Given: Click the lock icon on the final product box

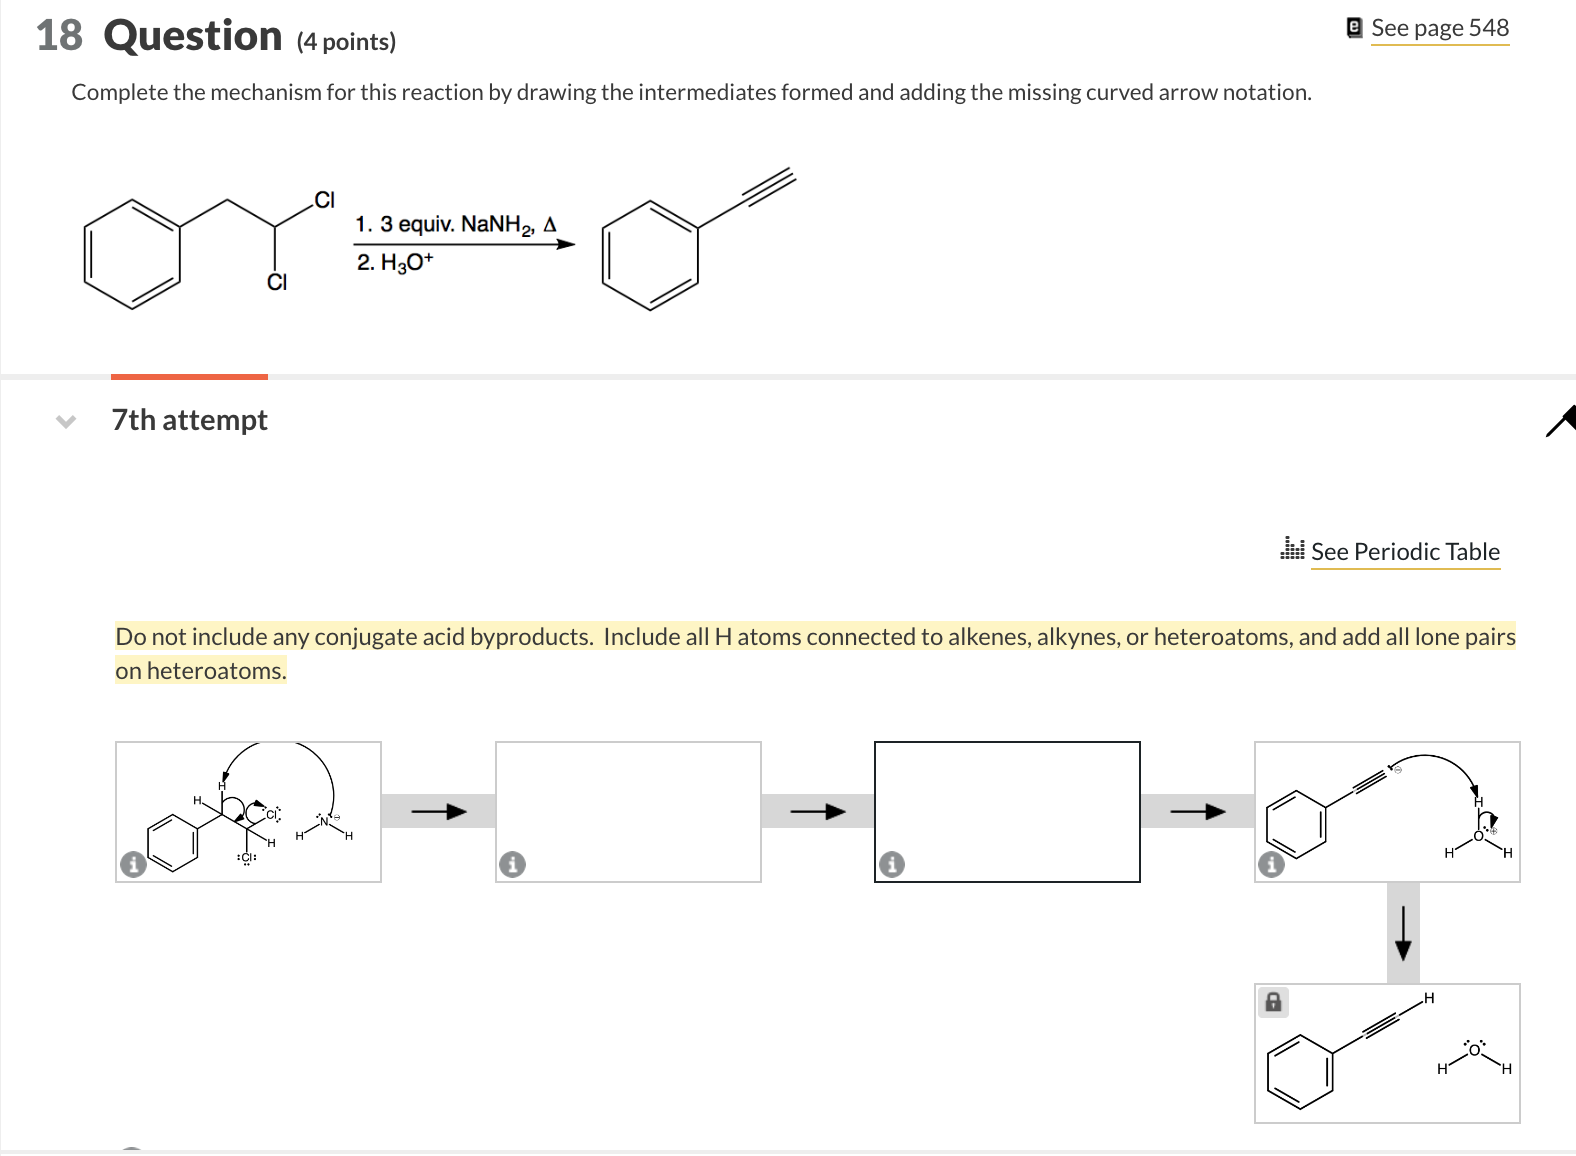Looking at the screenshot, I should 1272,1002.
